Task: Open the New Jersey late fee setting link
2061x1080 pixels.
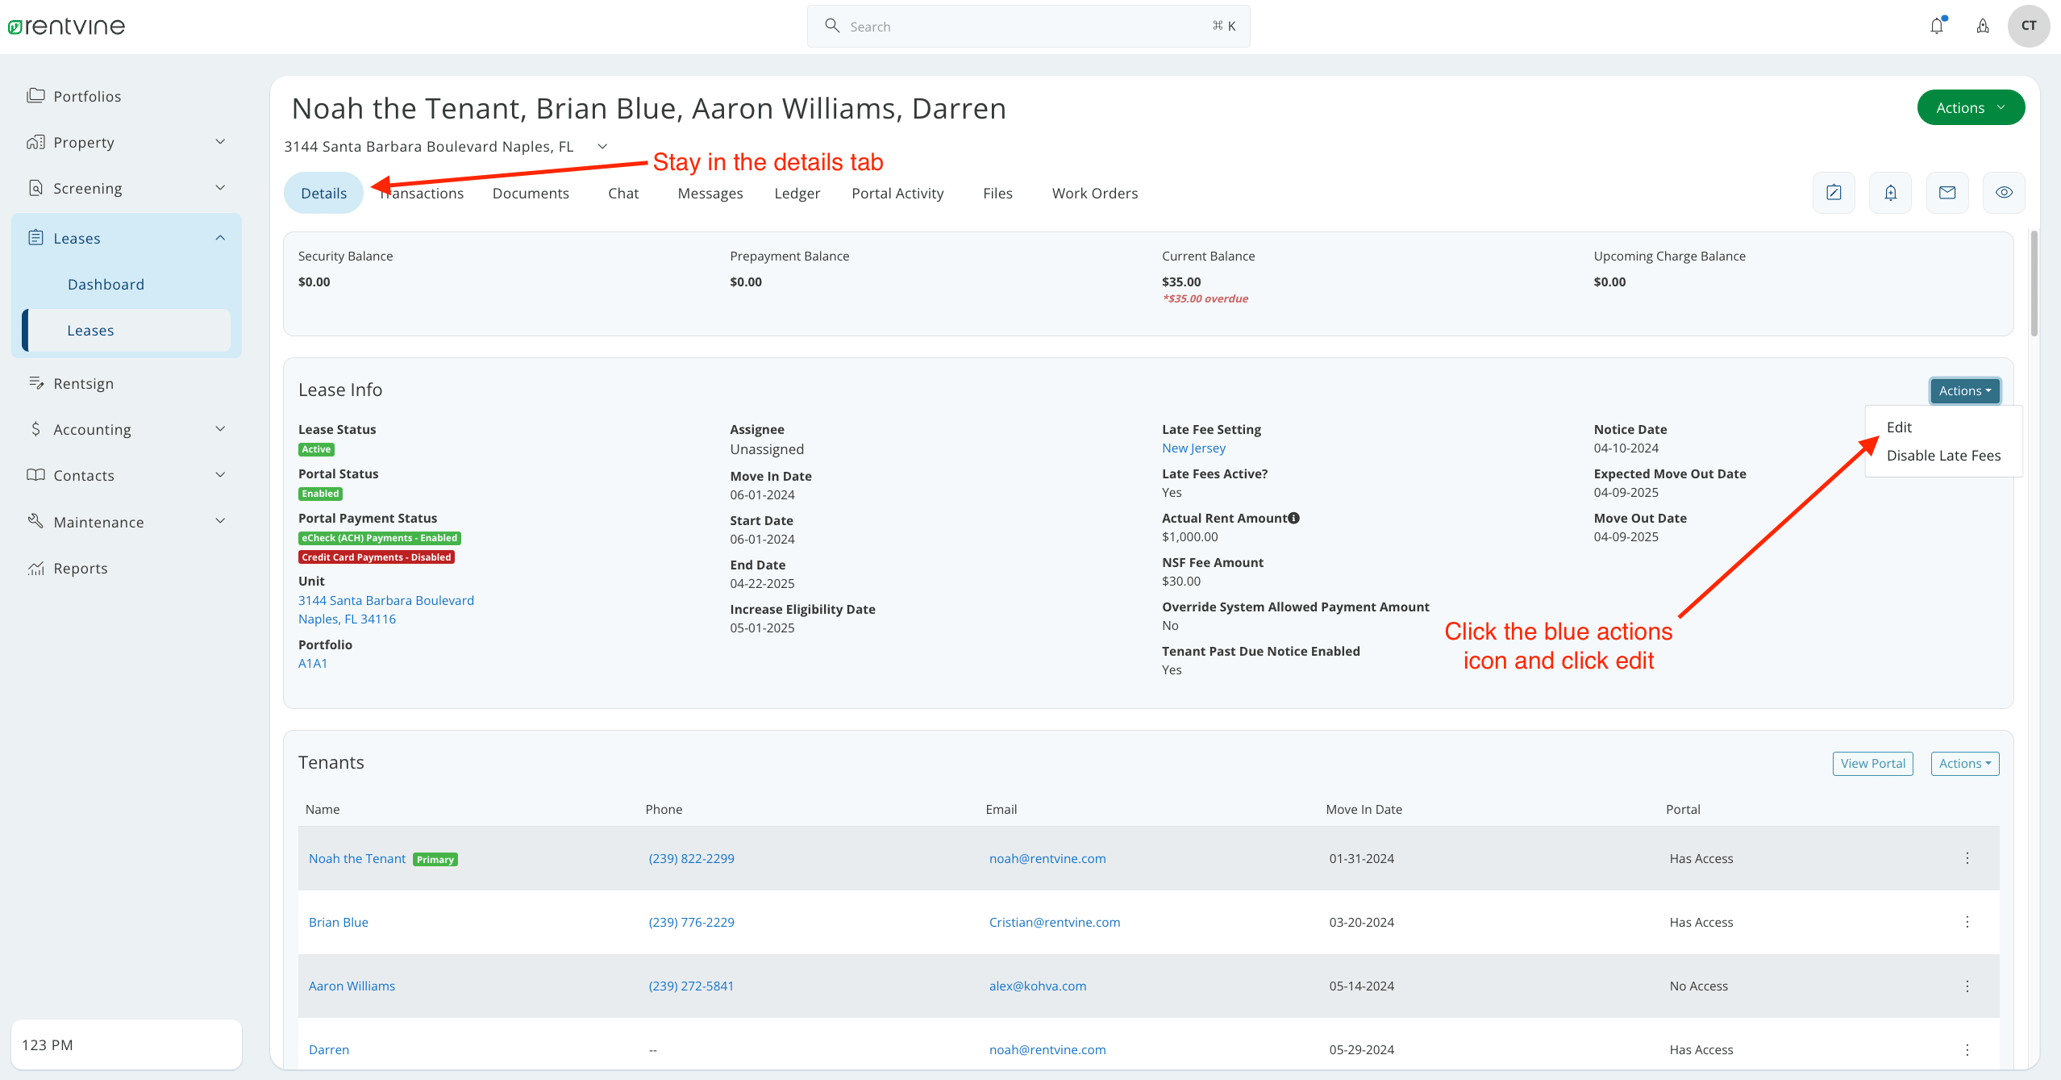Action: pos(1193,447)
